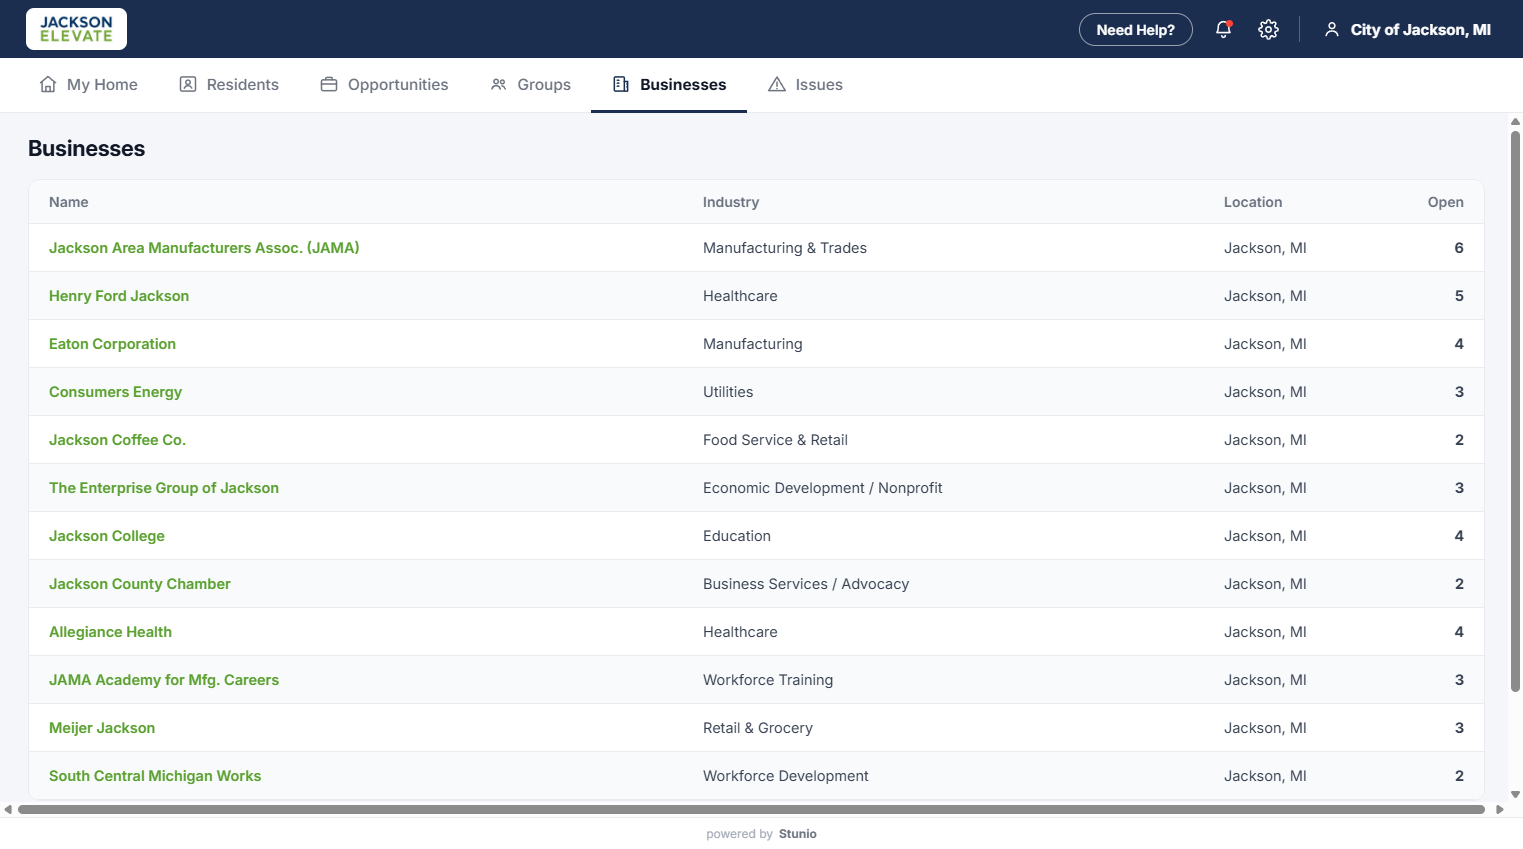The image size is (1523, 849).
Task: Switch to the Groups tab
Action: 530,85
